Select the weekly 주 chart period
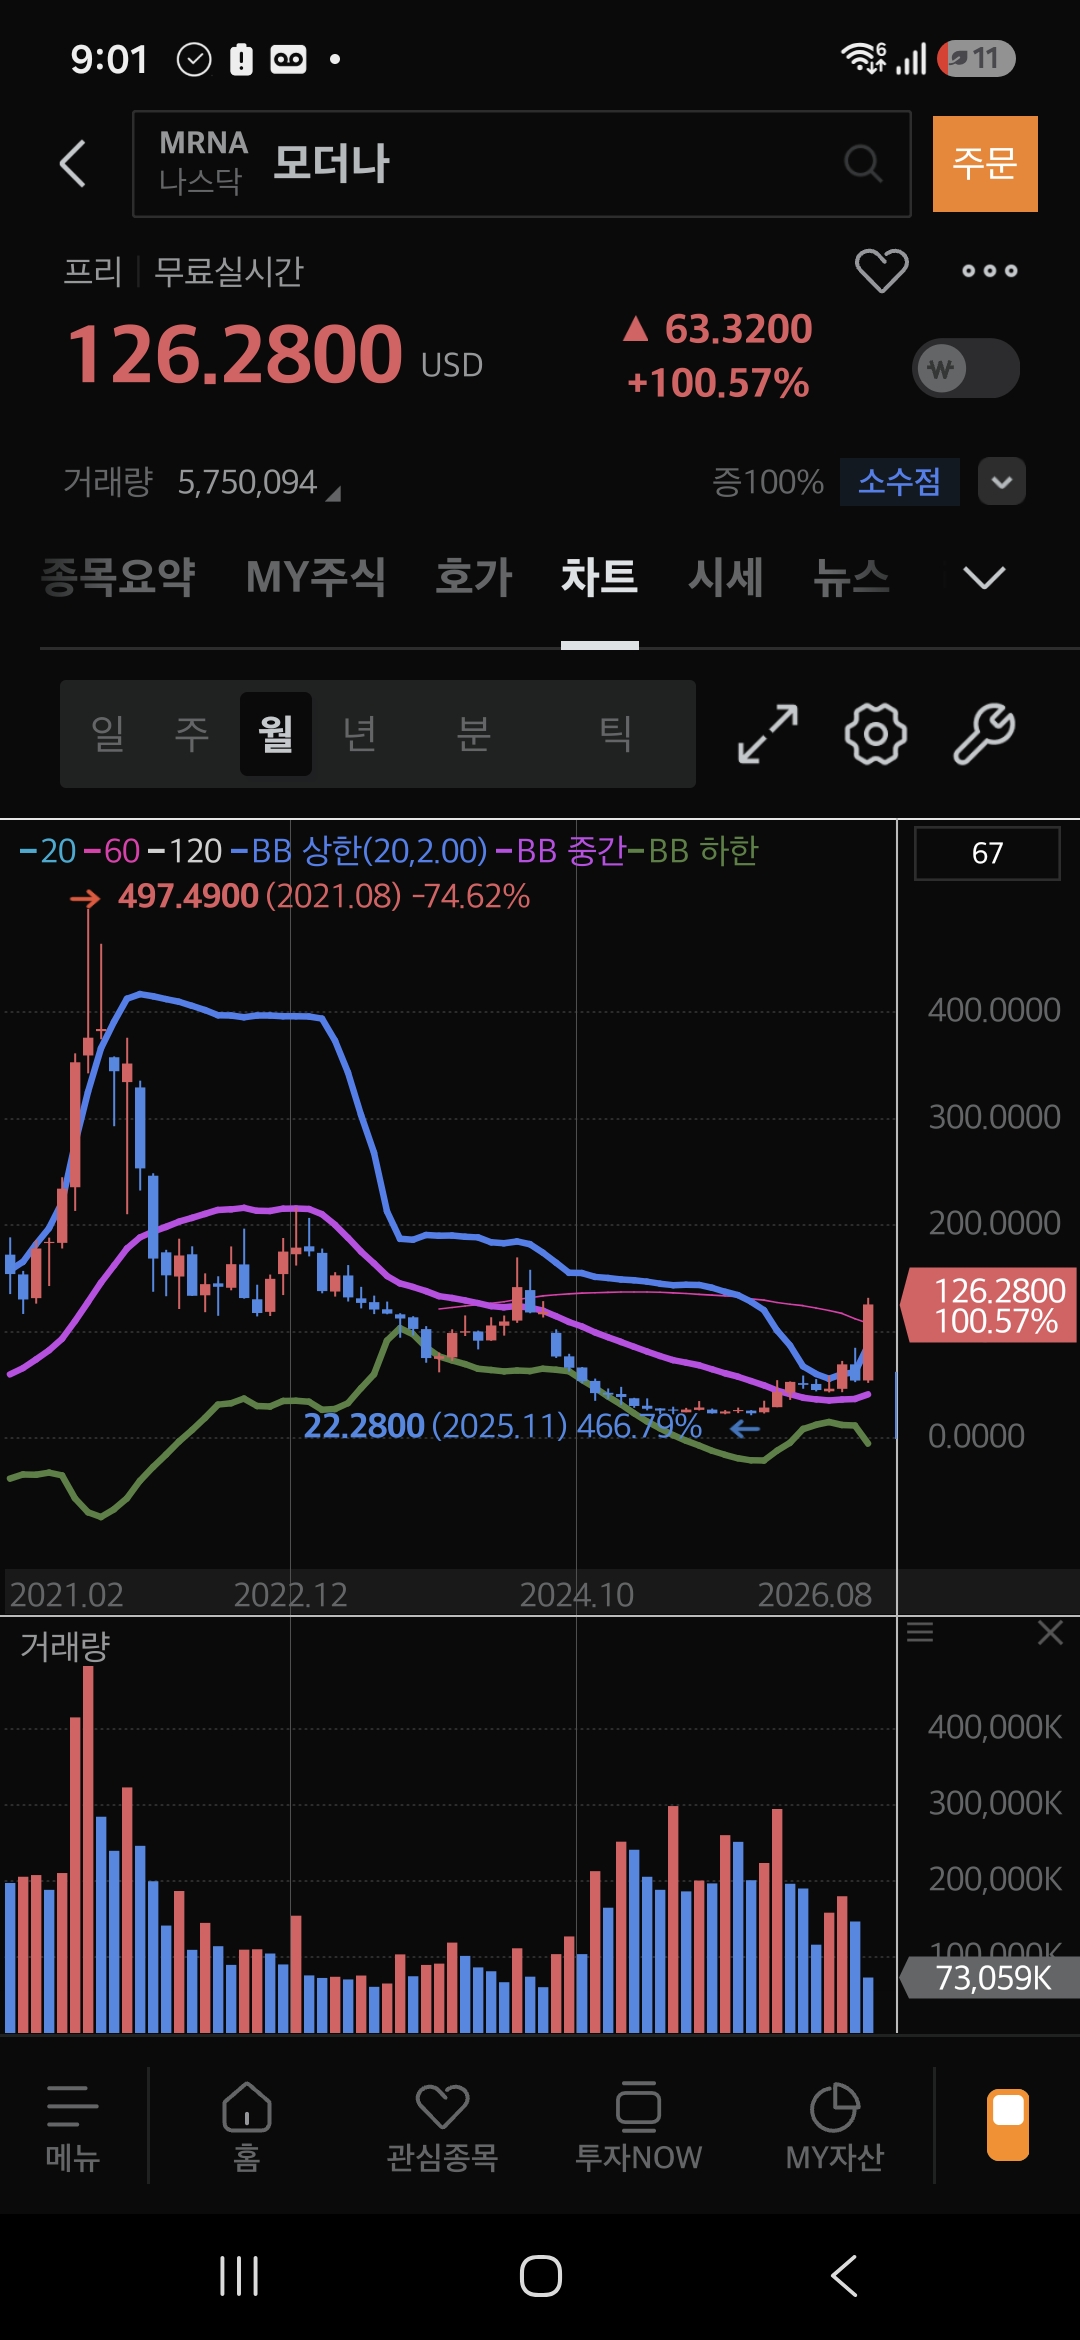1080x2340 pixels. pyautogui.click(x=192, y=734)
